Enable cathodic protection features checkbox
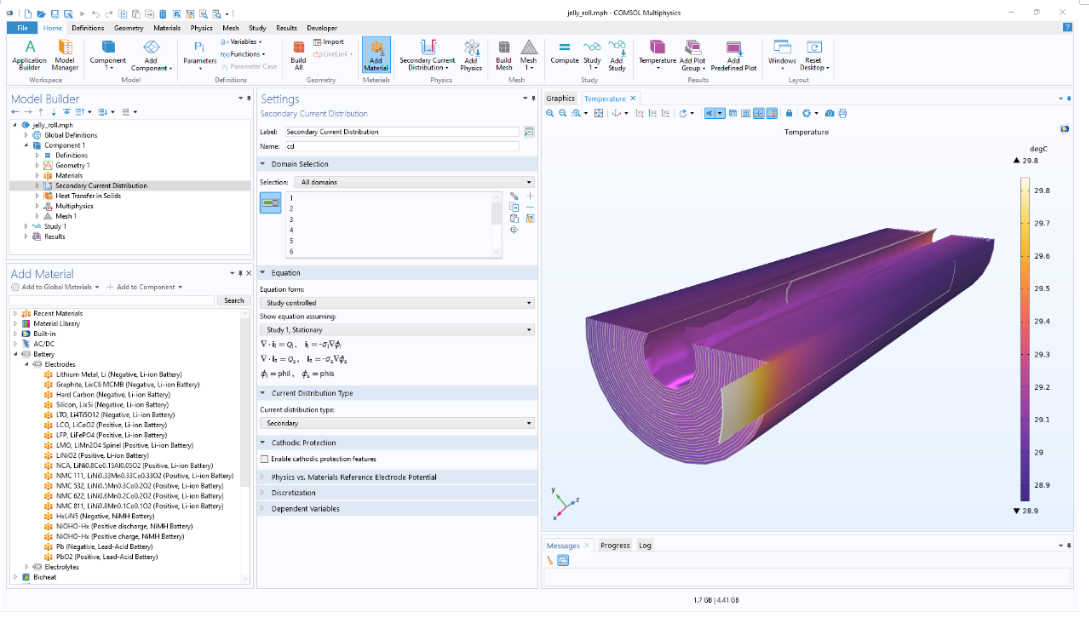This screenshot has height=619, width=1089. [265, 459]
